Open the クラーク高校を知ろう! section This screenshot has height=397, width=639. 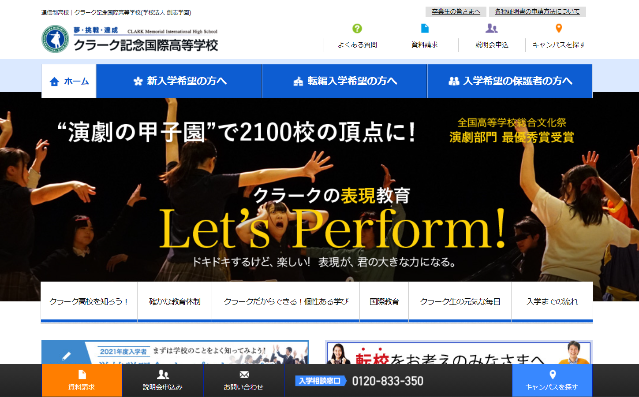pos(89,302)
